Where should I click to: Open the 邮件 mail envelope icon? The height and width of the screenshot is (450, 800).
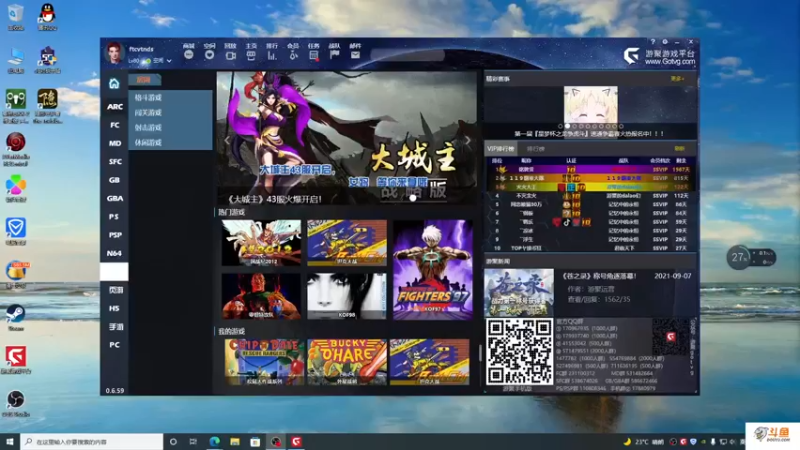point(356,55)
